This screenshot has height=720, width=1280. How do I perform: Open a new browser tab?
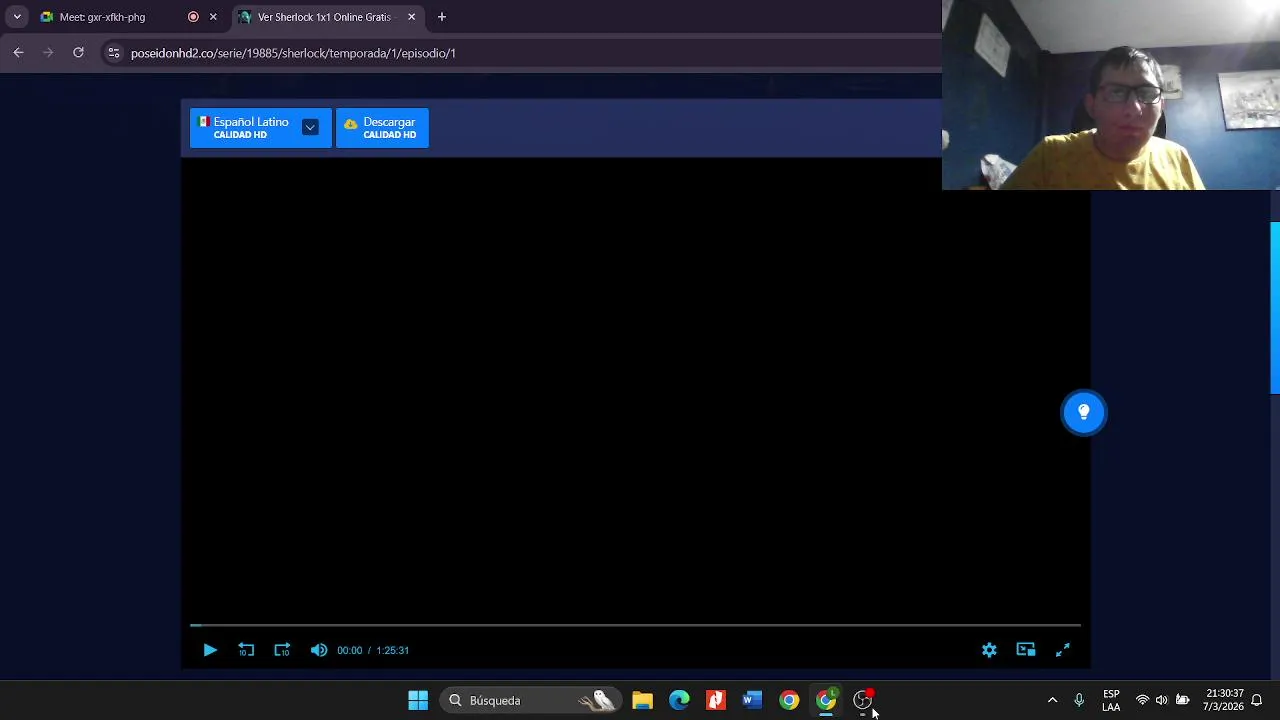click(x=442, y=17)
